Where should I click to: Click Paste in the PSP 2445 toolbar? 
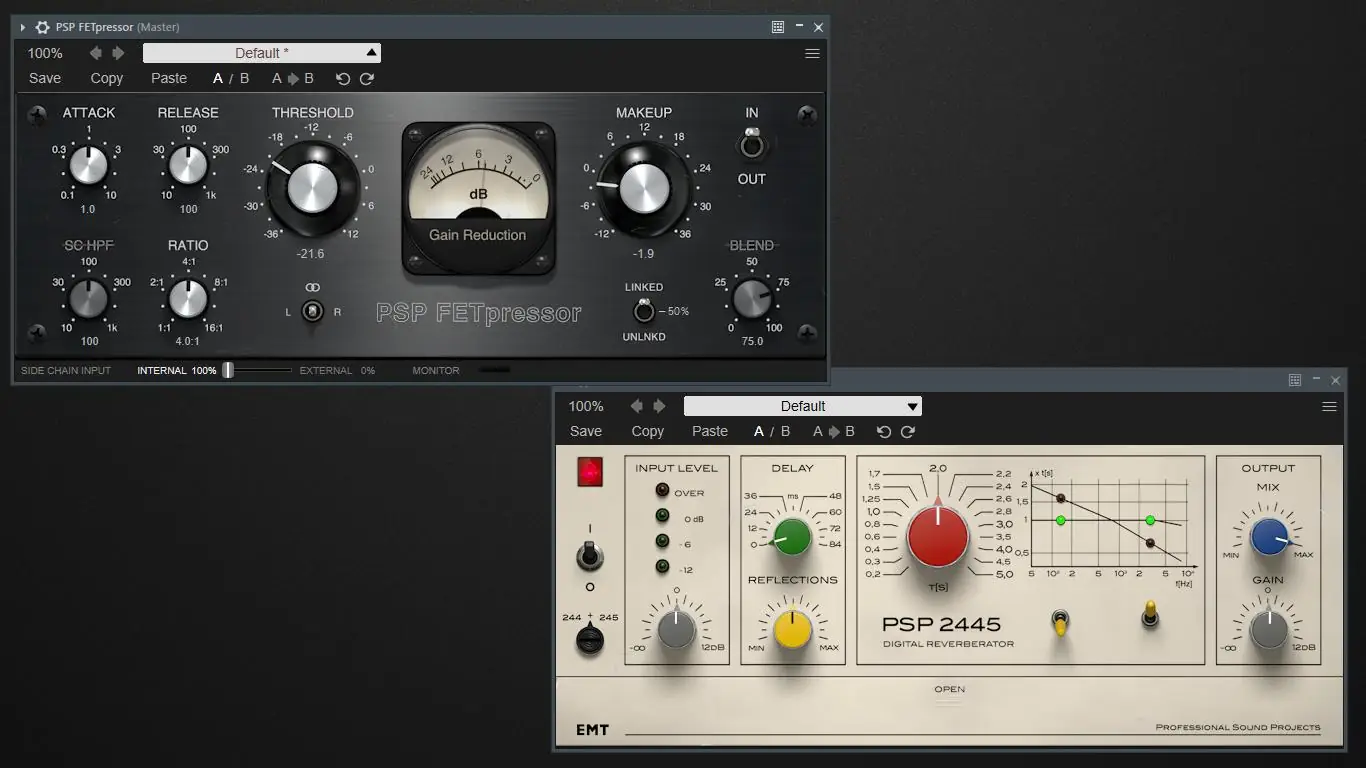710,431
